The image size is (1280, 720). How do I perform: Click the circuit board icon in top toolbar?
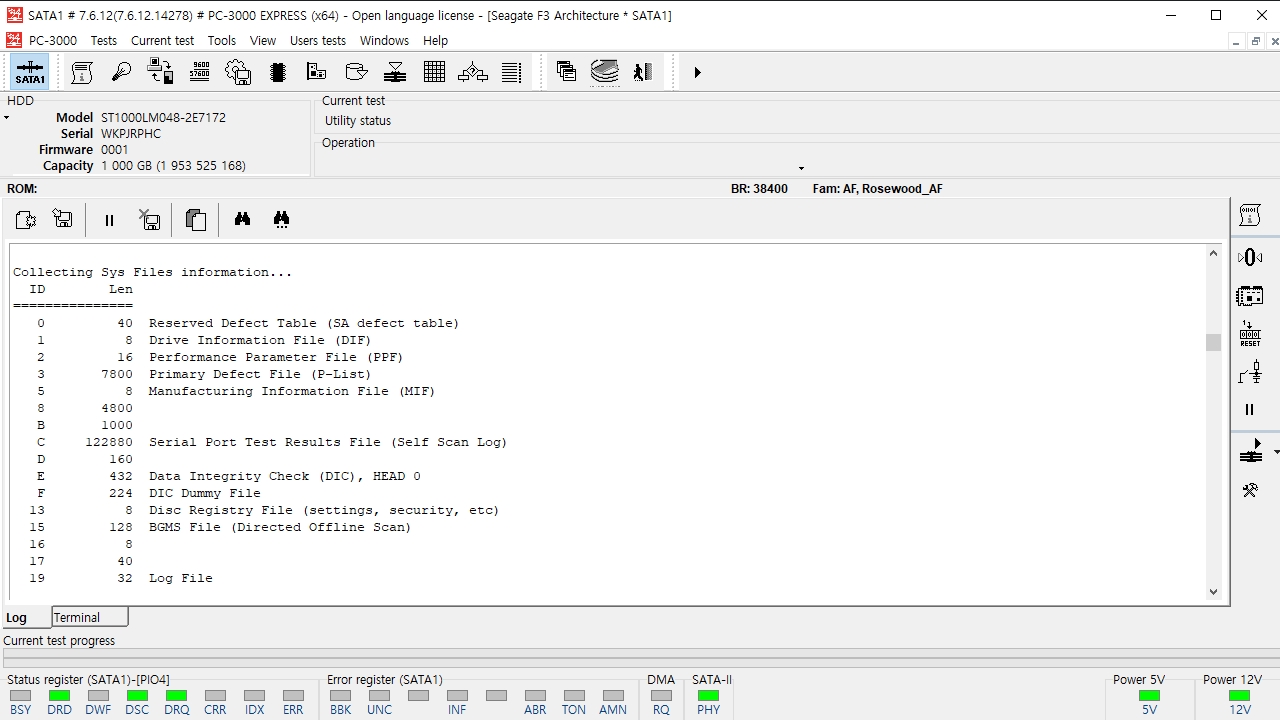(317, 72)
